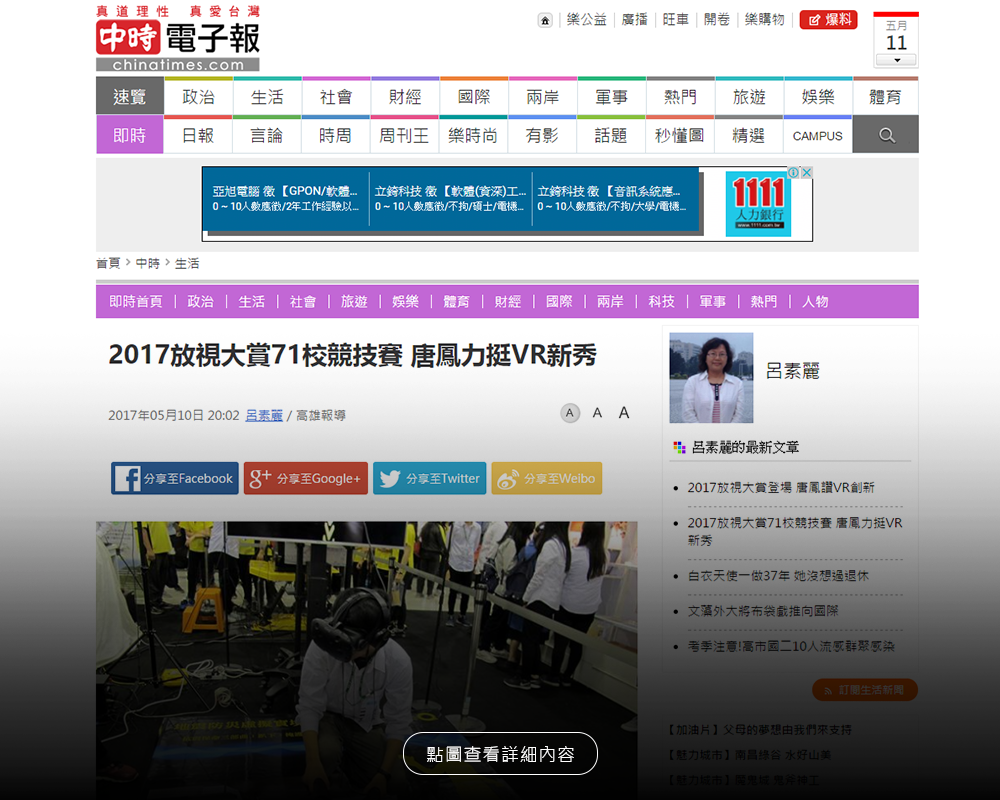The height and width of the screenshot is (800, 1000).
Task: Share article to Weibo
Action: click(x=546, y=479)
